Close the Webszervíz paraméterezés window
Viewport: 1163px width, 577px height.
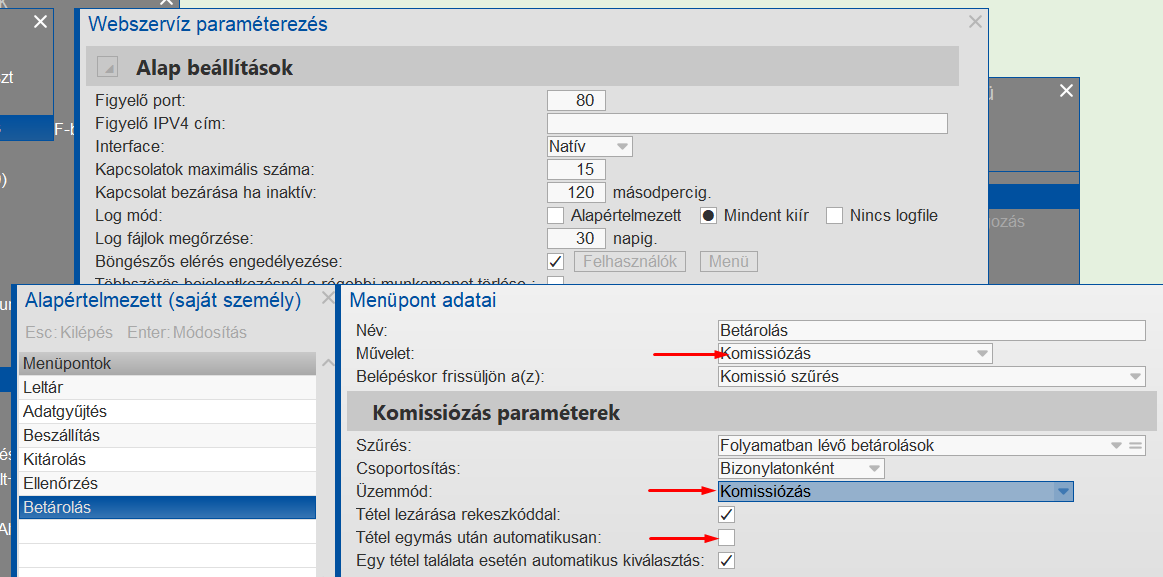pyautogui.click(x=975, y=22)
